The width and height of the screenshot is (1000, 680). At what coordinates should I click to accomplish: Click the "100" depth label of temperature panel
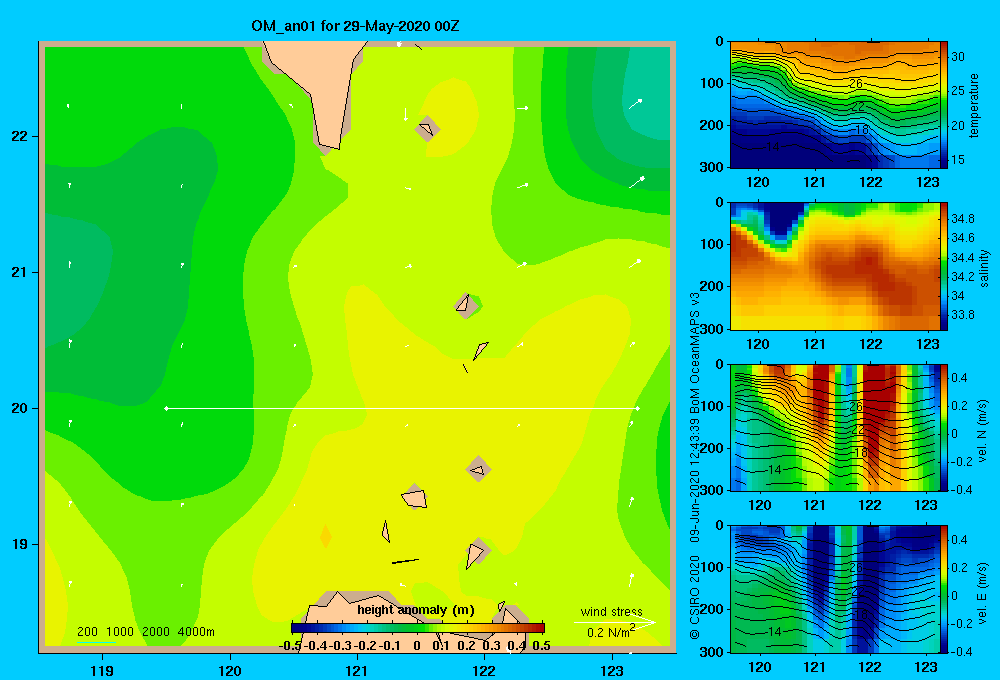712,83
